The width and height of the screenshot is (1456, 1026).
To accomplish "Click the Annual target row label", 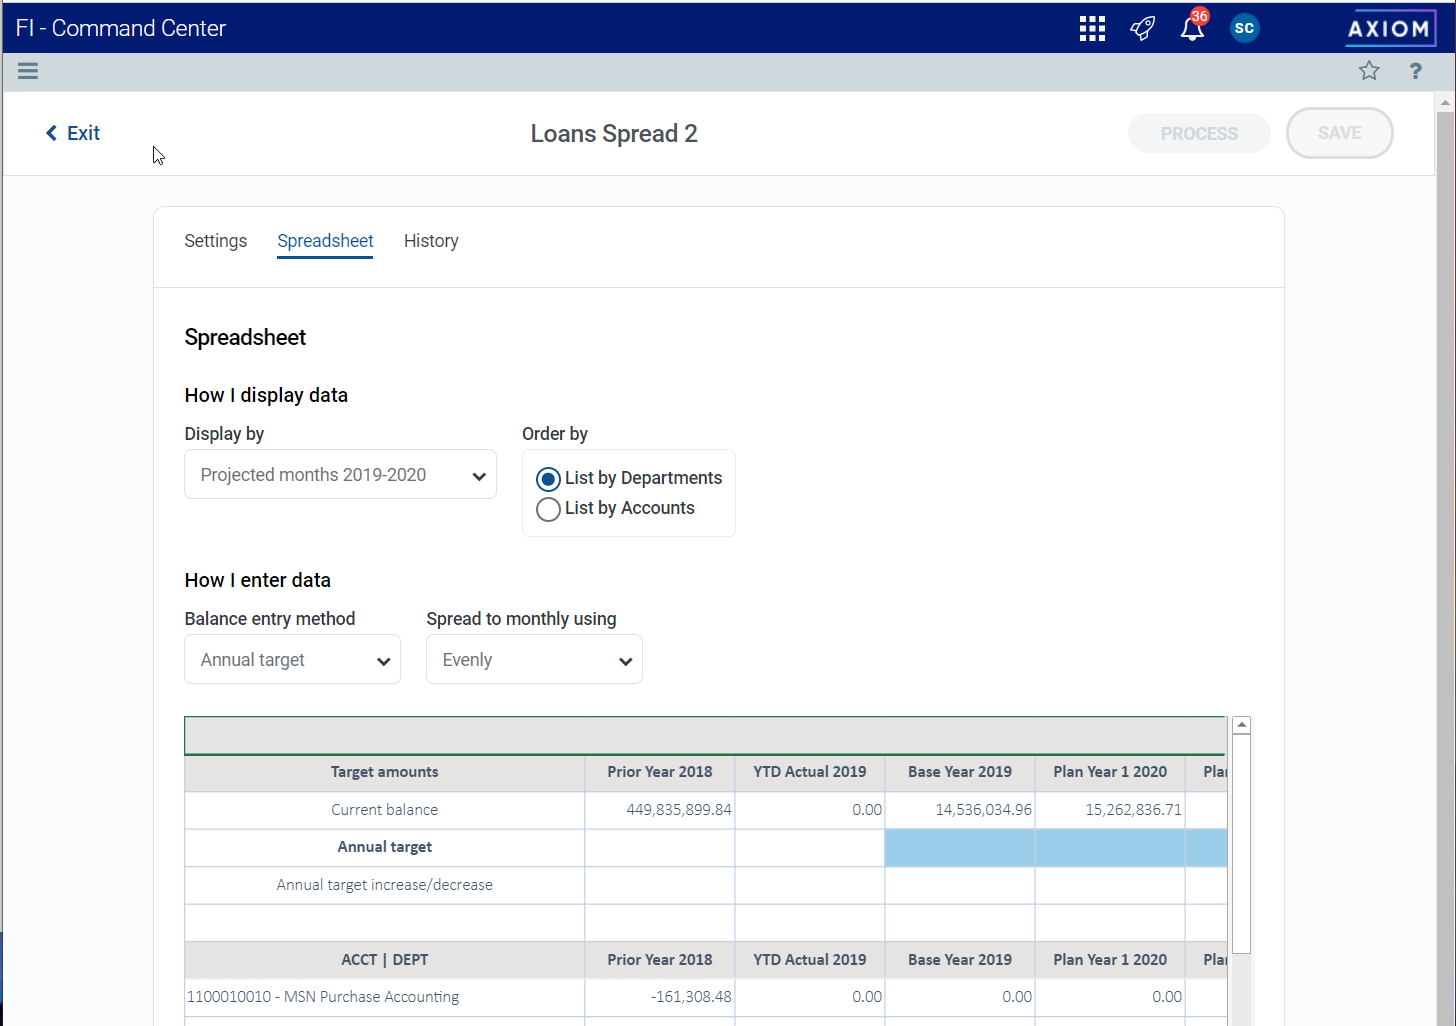I will coord(385,847).
